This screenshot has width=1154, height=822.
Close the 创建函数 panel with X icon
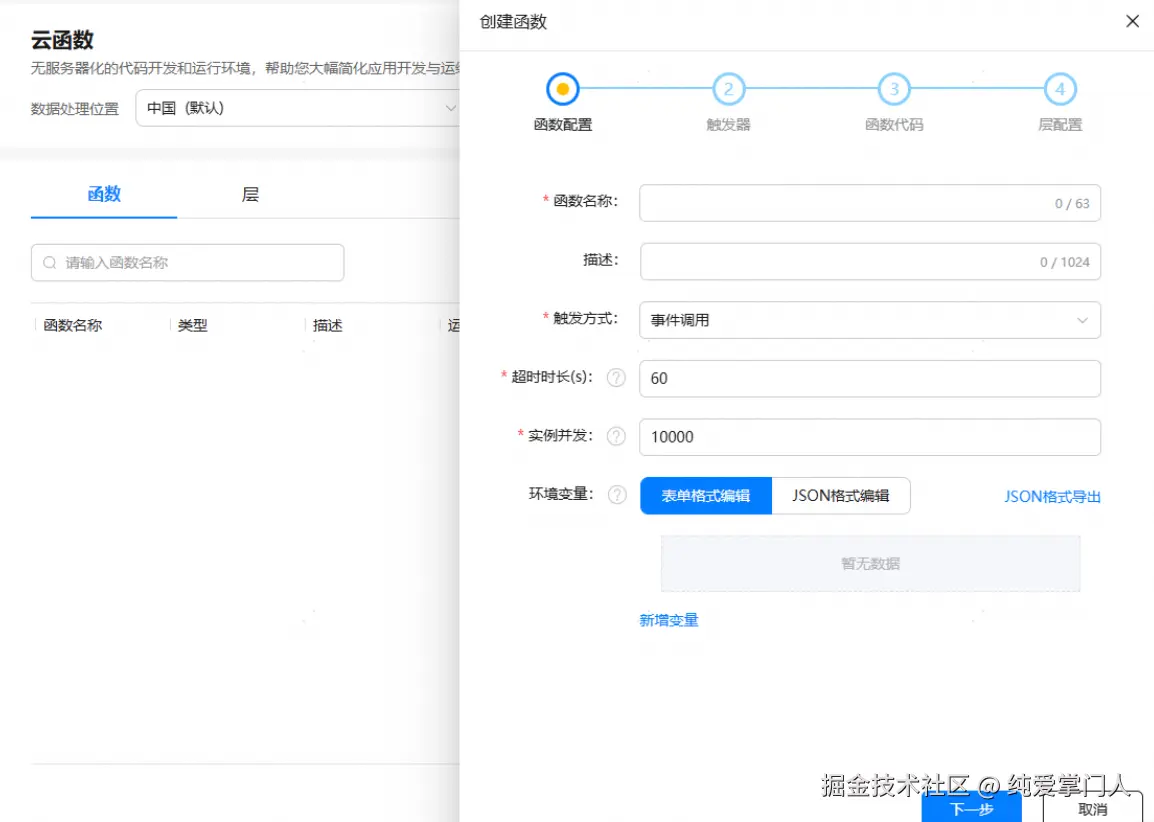coord(1132,21)
